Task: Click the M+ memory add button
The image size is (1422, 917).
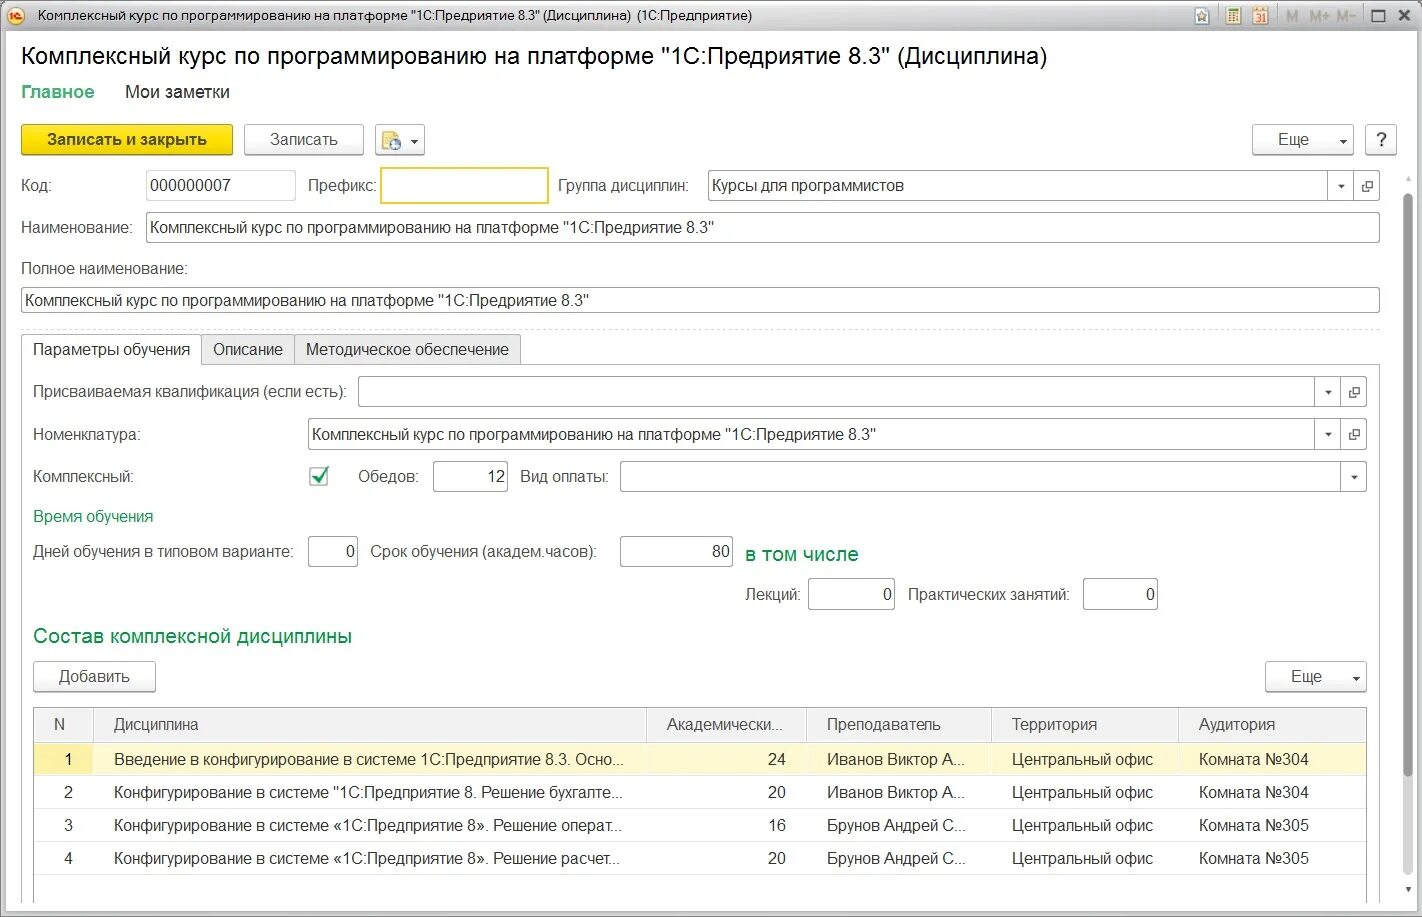Action: [1319, 16]
